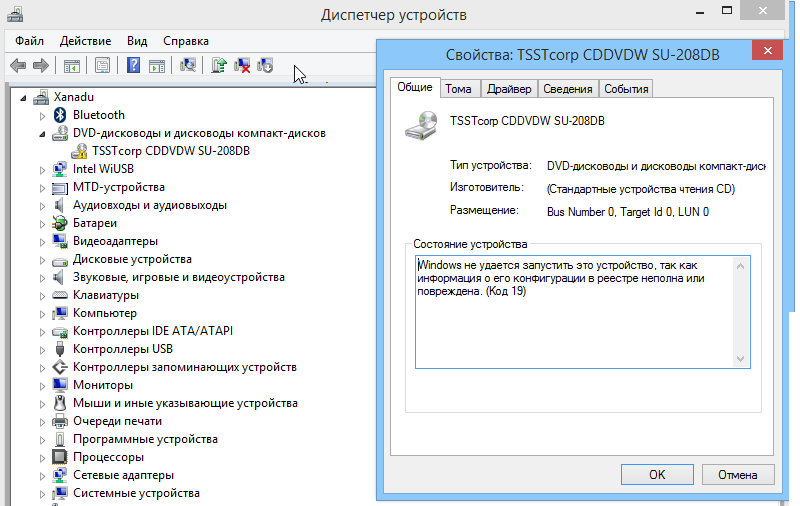The width and height of the screenshot is (800, 506).
Task: Click the OK button in properties dialog
Action: [657, 474]
